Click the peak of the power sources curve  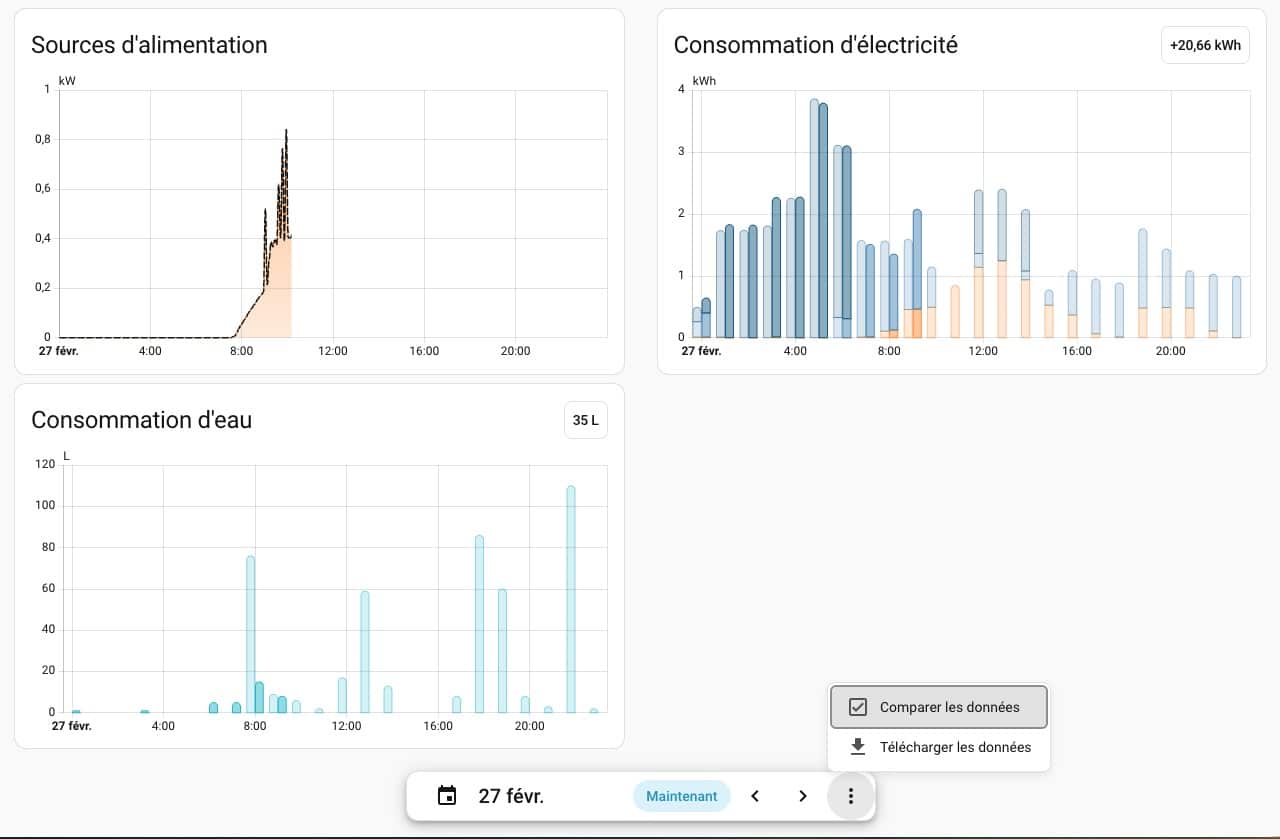[286, 132]
